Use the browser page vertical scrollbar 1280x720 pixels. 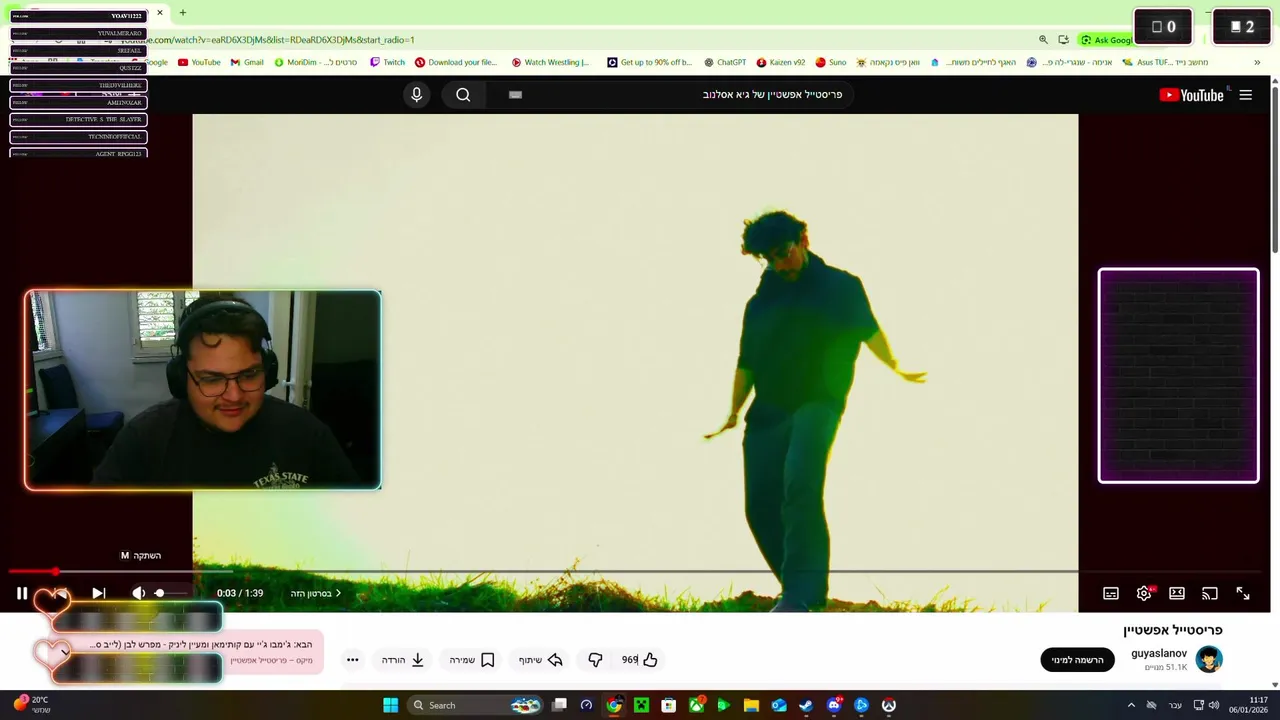[1274, 170]
